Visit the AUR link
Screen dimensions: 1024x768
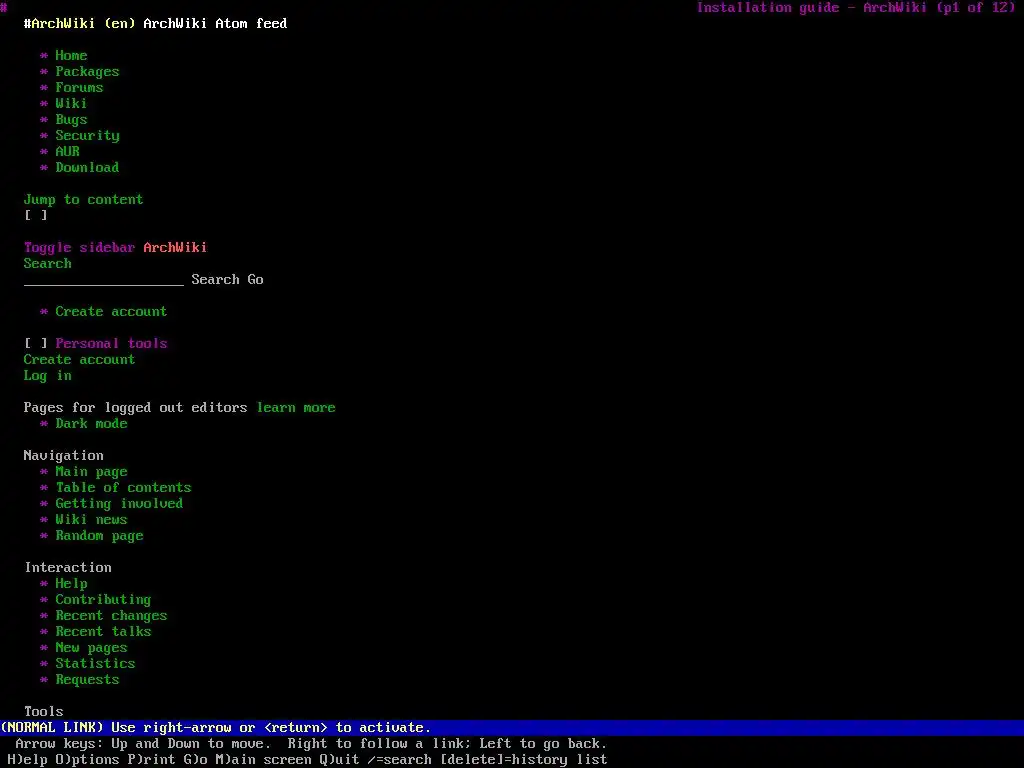(67, 152)
